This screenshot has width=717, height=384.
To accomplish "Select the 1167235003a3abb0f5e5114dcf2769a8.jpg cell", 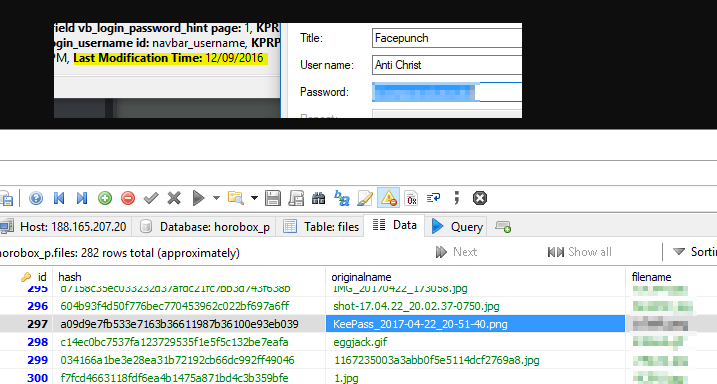I will 476,360.
